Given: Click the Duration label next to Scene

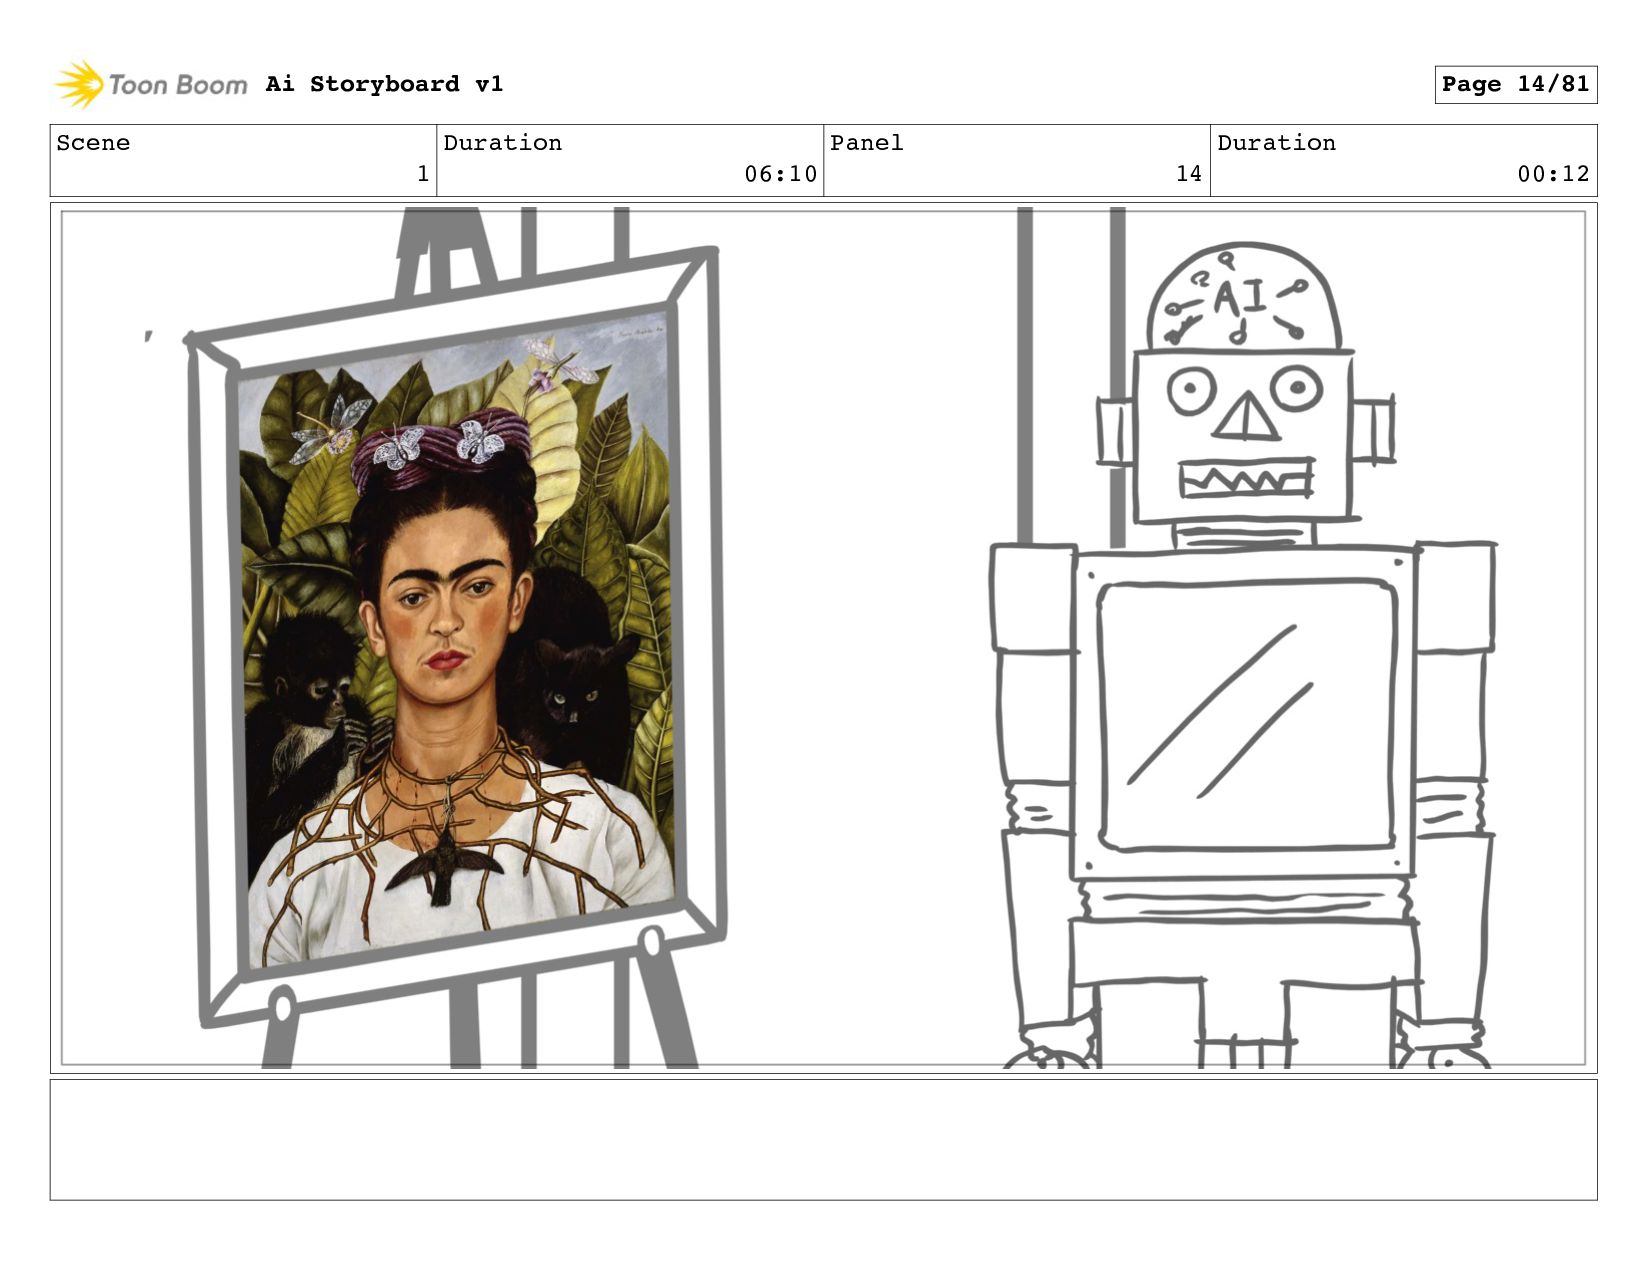Looking at the screenshot, I should 502,143.
